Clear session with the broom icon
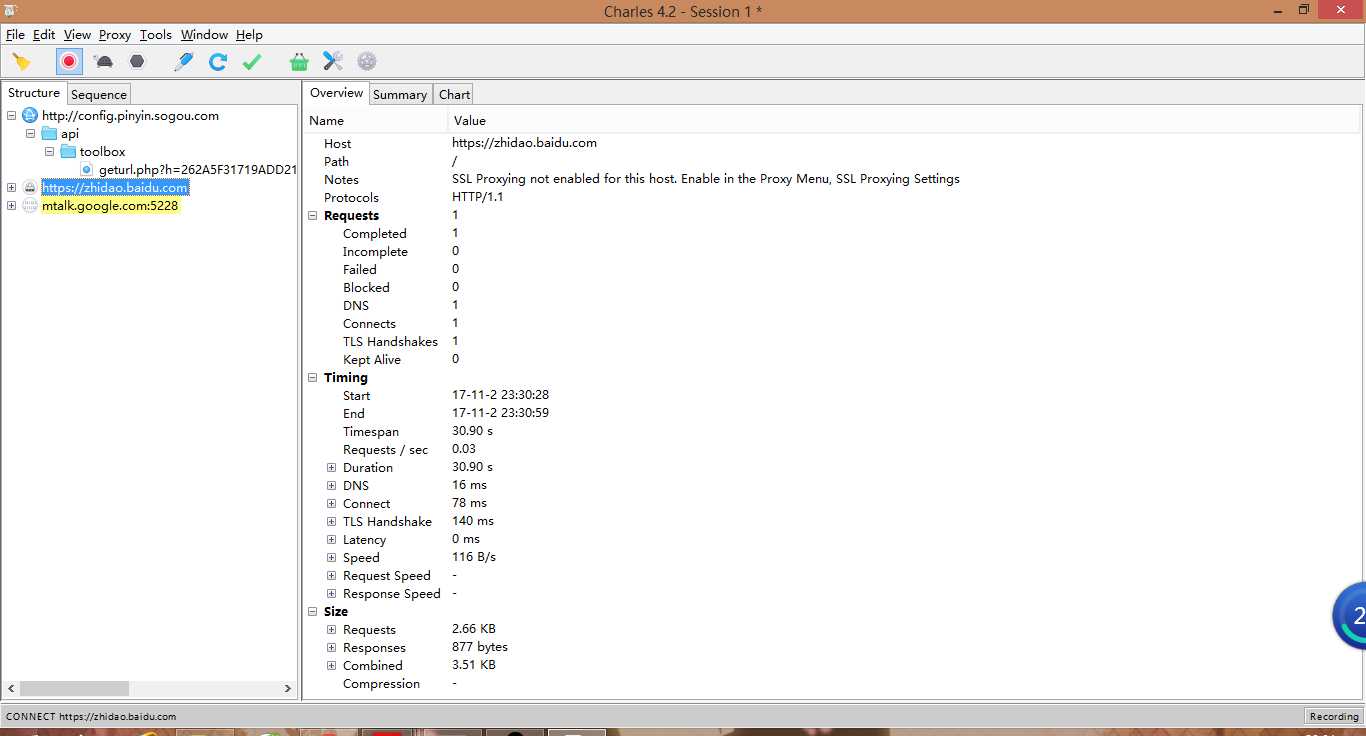The image size is (1366, 736). pyautogui.click(x=21, y=62)
